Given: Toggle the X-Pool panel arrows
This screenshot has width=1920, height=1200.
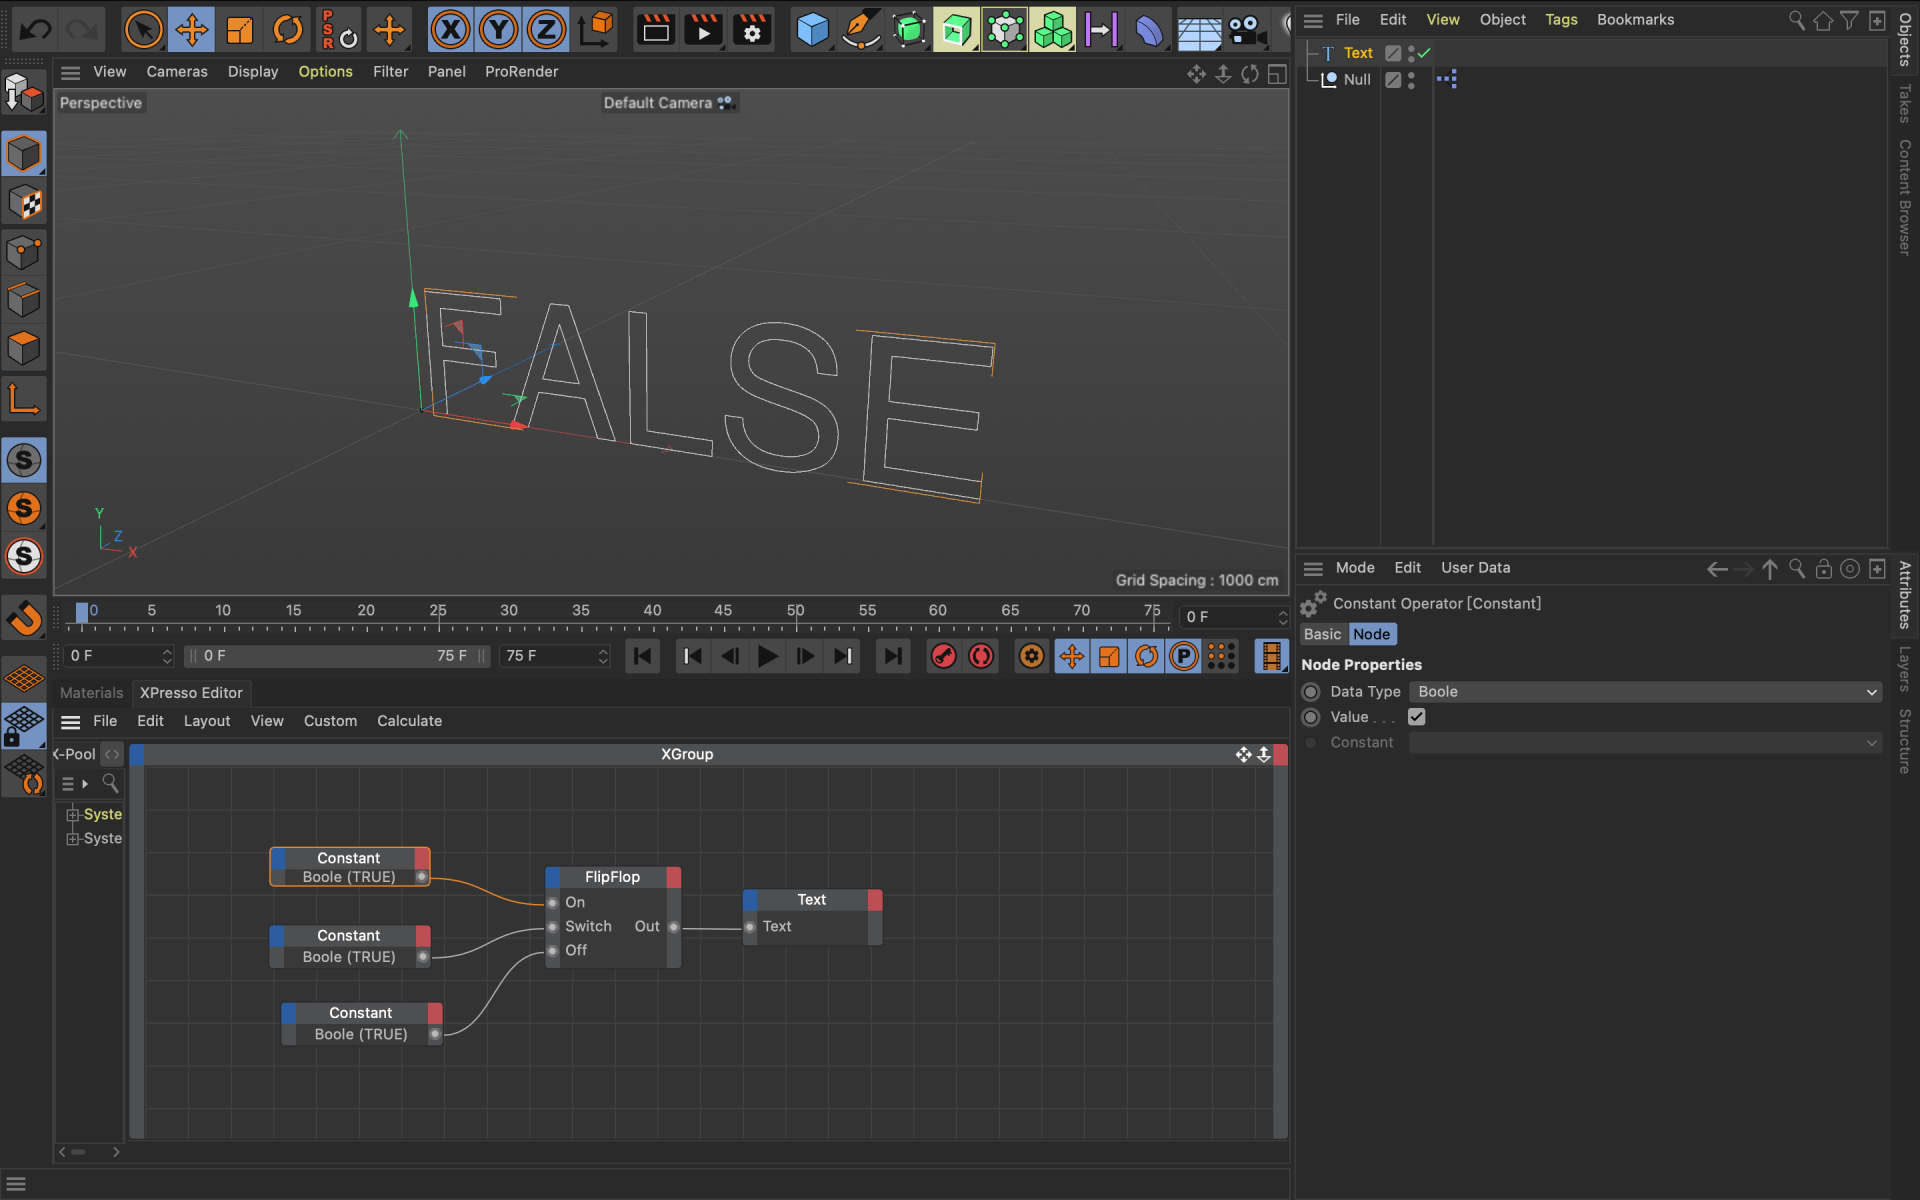Looking at the screenshot, I should click(x=112, y=754).
